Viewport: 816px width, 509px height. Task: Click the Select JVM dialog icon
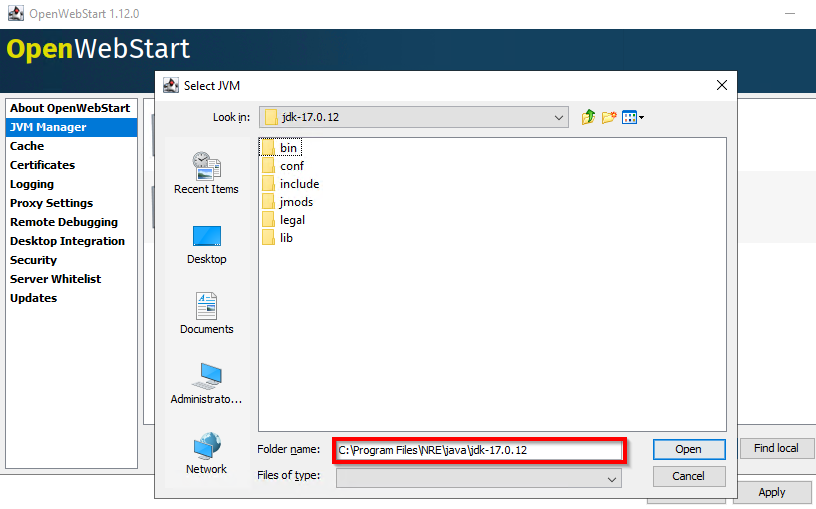tap(171, 85)
